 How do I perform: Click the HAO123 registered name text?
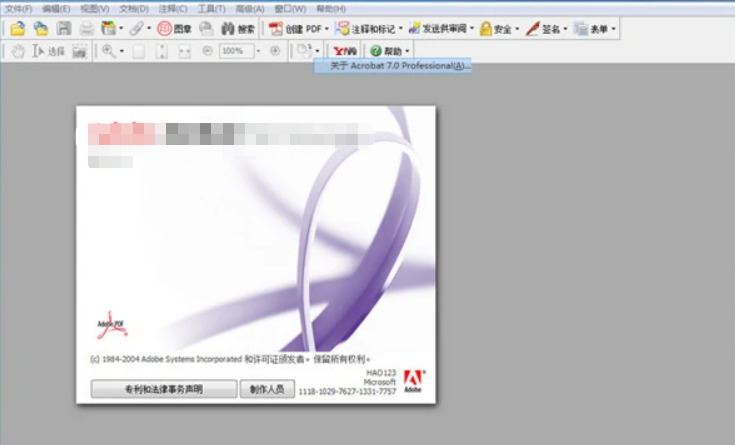tap(381, 373)
